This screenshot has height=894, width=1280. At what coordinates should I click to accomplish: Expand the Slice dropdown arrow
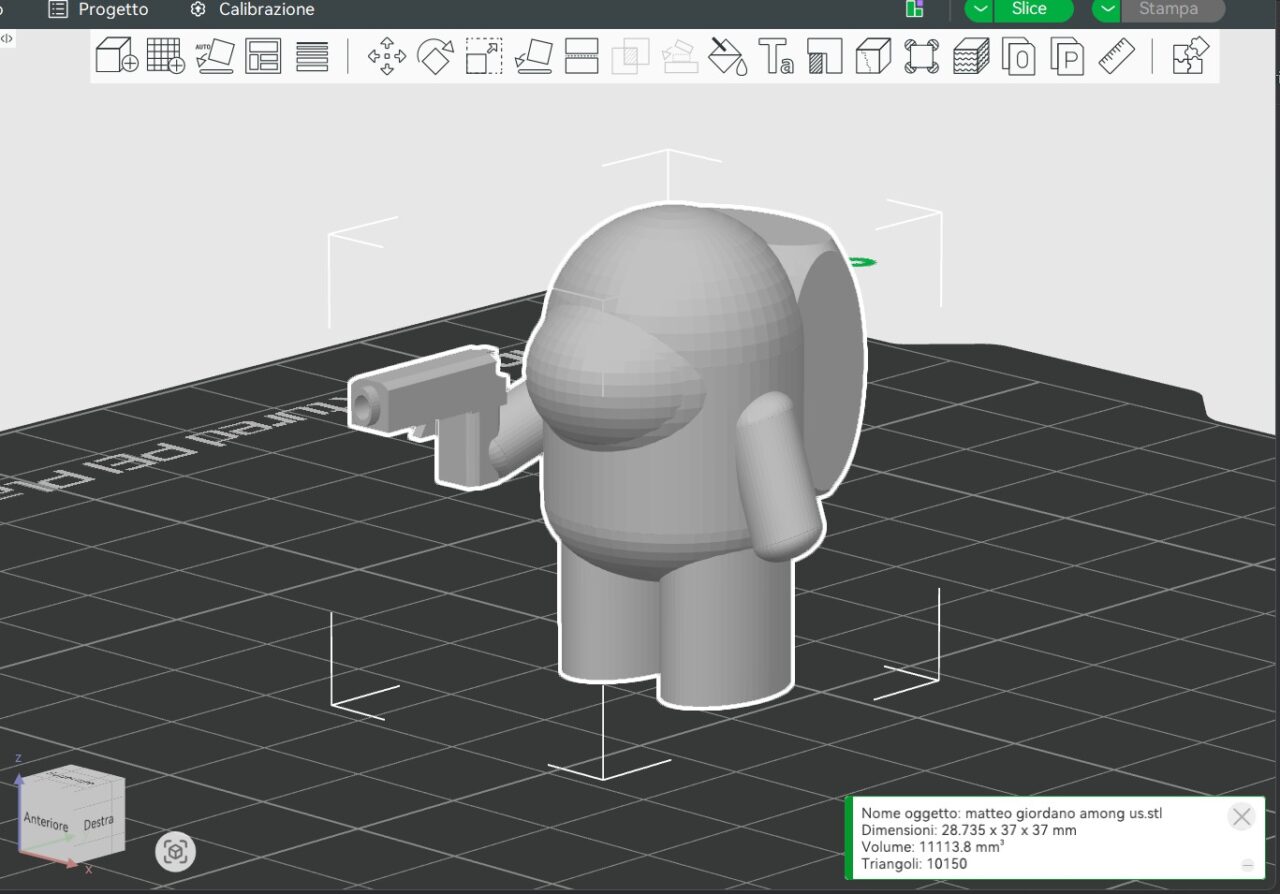[x=981, y=10]
